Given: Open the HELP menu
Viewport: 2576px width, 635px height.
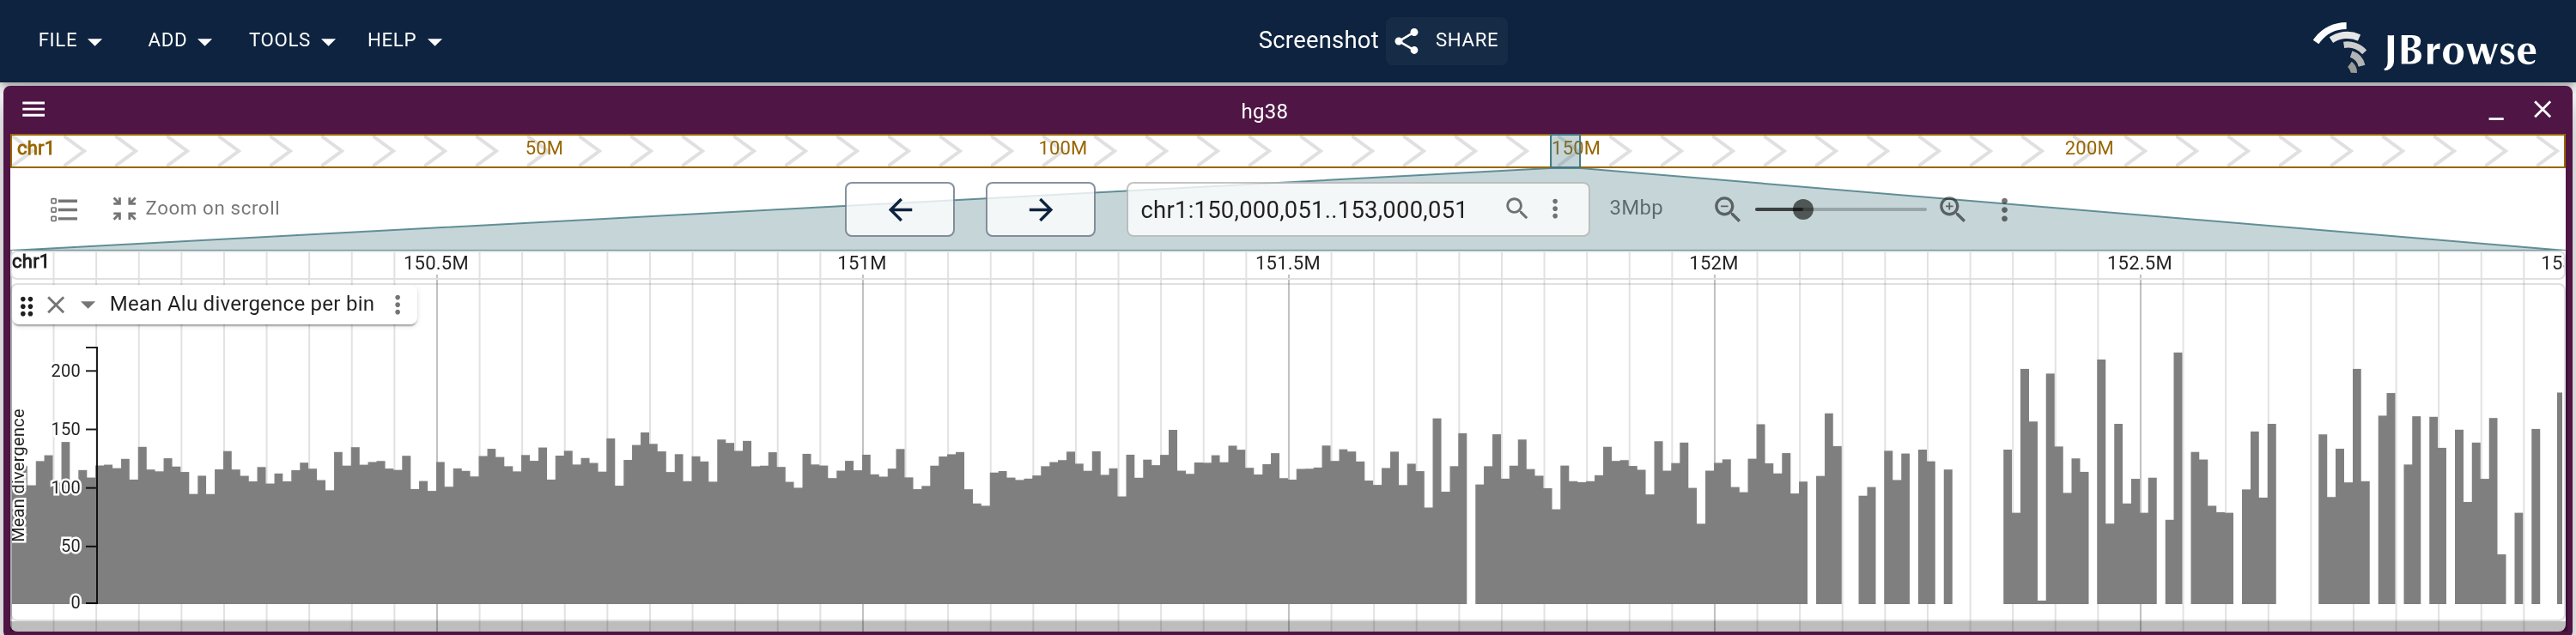Looking at the screenshot, I should (x=404, y=40).
